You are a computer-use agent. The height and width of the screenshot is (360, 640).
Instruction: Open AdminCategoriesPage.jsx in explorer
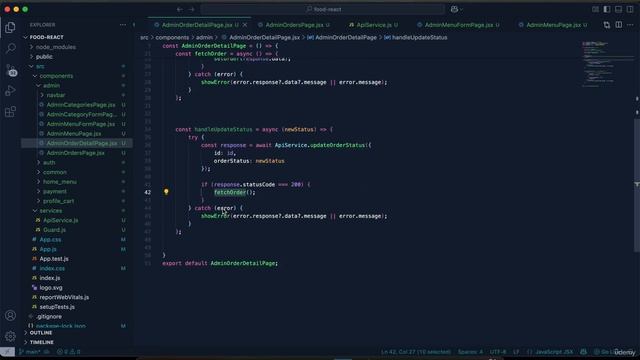[81, 105]
